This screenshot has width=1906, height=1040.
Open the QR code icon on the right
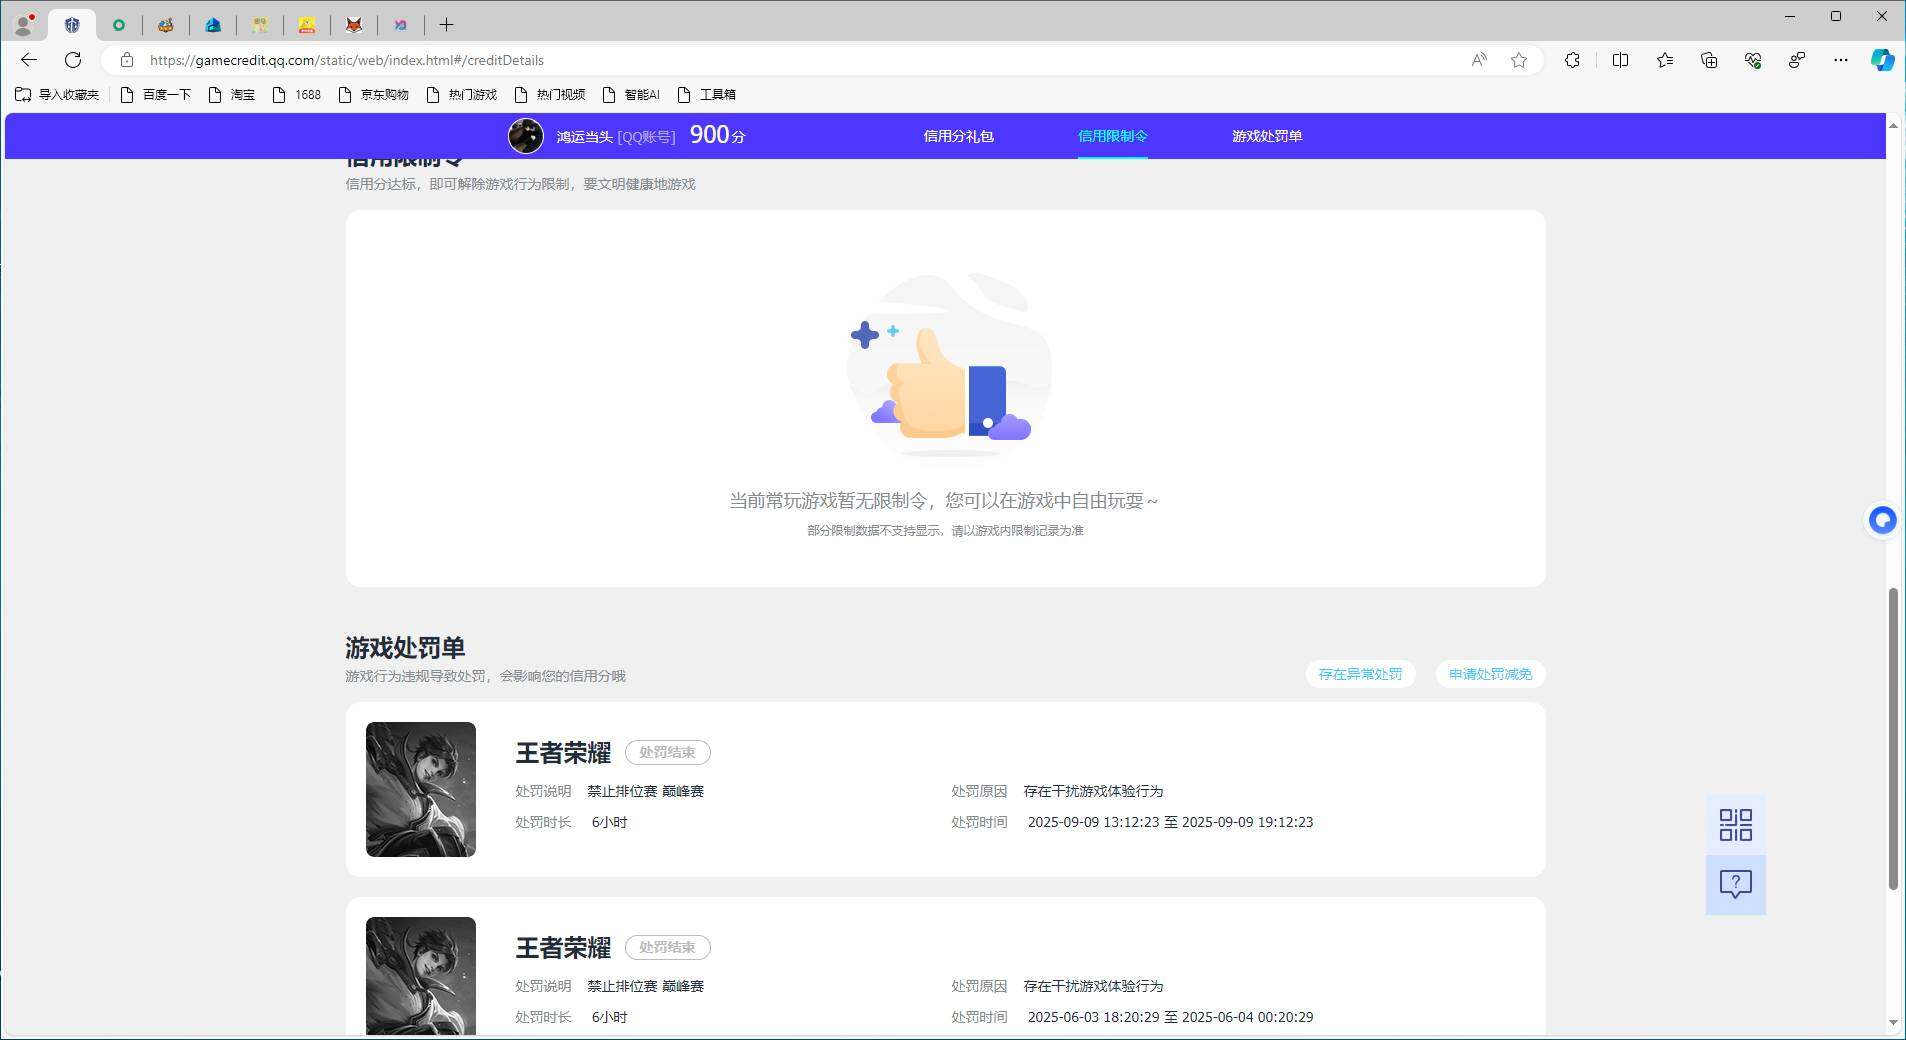[1736, 825]
